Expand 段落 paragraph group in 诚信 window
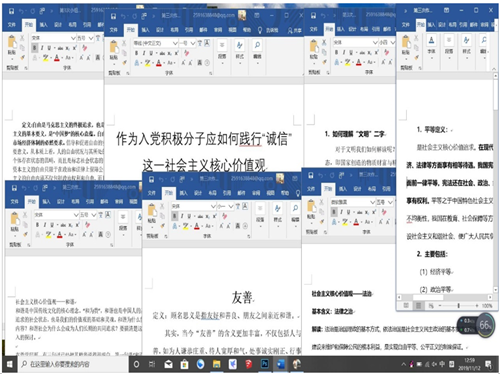This screenshot has height=374, width=500. pyautogui.click(x=222, y=51)
